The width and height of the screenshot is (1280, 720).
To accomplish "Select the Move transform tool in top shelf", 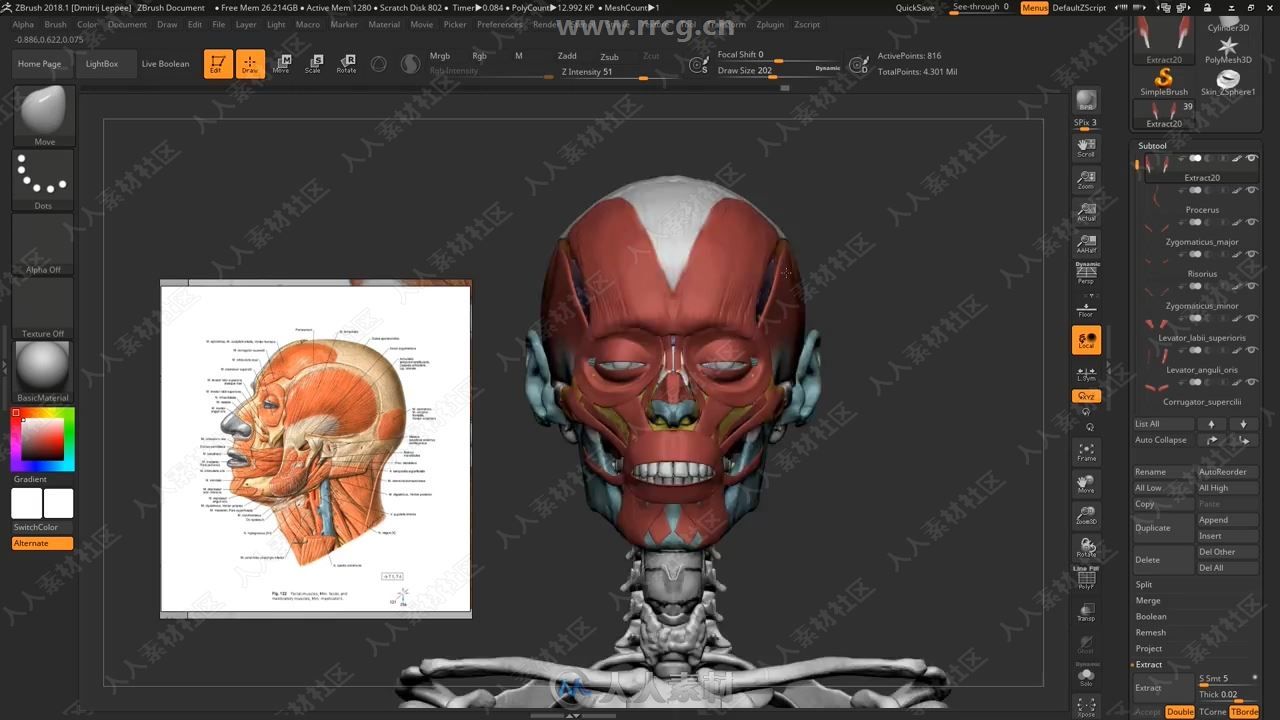I will tap(282, 64).
